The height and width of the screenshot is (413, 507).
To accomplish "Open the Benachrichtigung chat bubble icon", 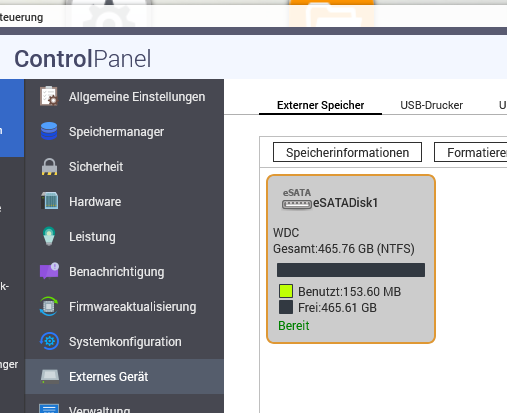I will (x=49, y=271).
